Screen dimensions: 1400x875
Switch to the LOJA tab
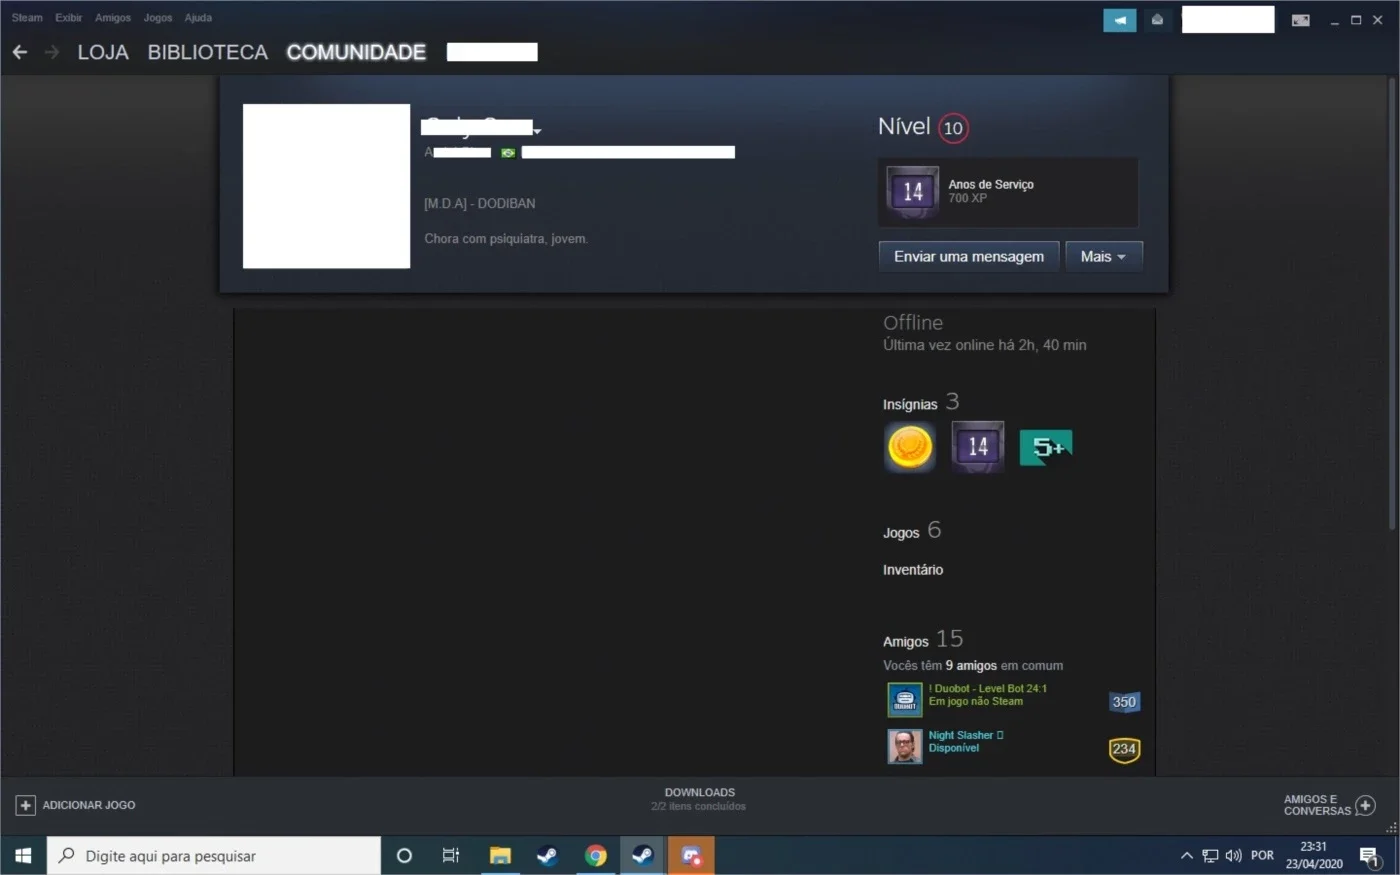(x=103, y=52)
